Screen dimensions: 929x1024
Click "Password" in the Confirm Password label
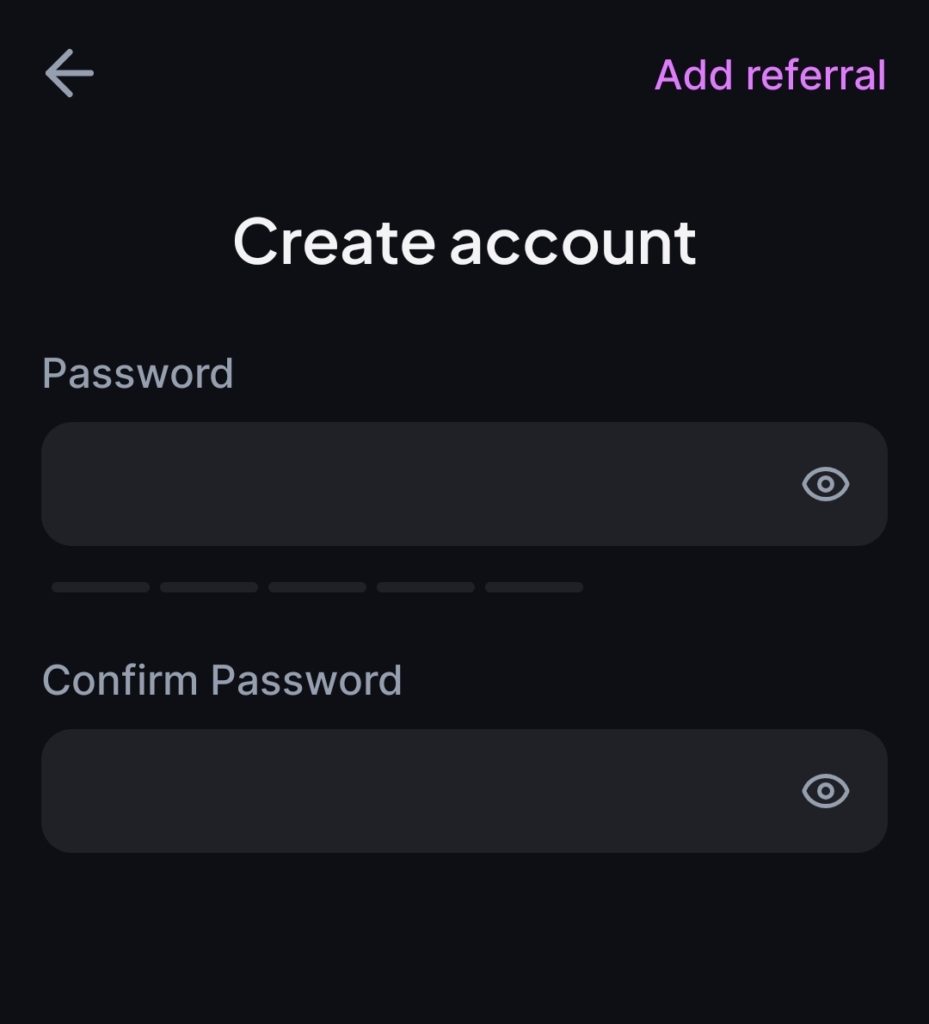pos(306,681)
